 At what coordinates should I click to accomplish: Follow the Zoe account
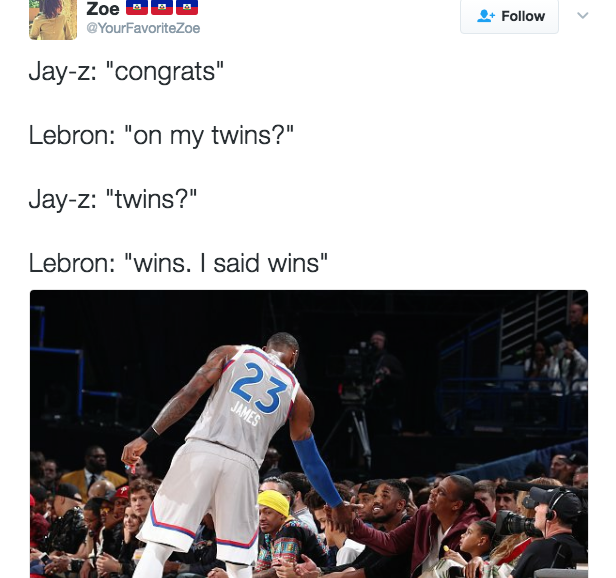(510, 16)
